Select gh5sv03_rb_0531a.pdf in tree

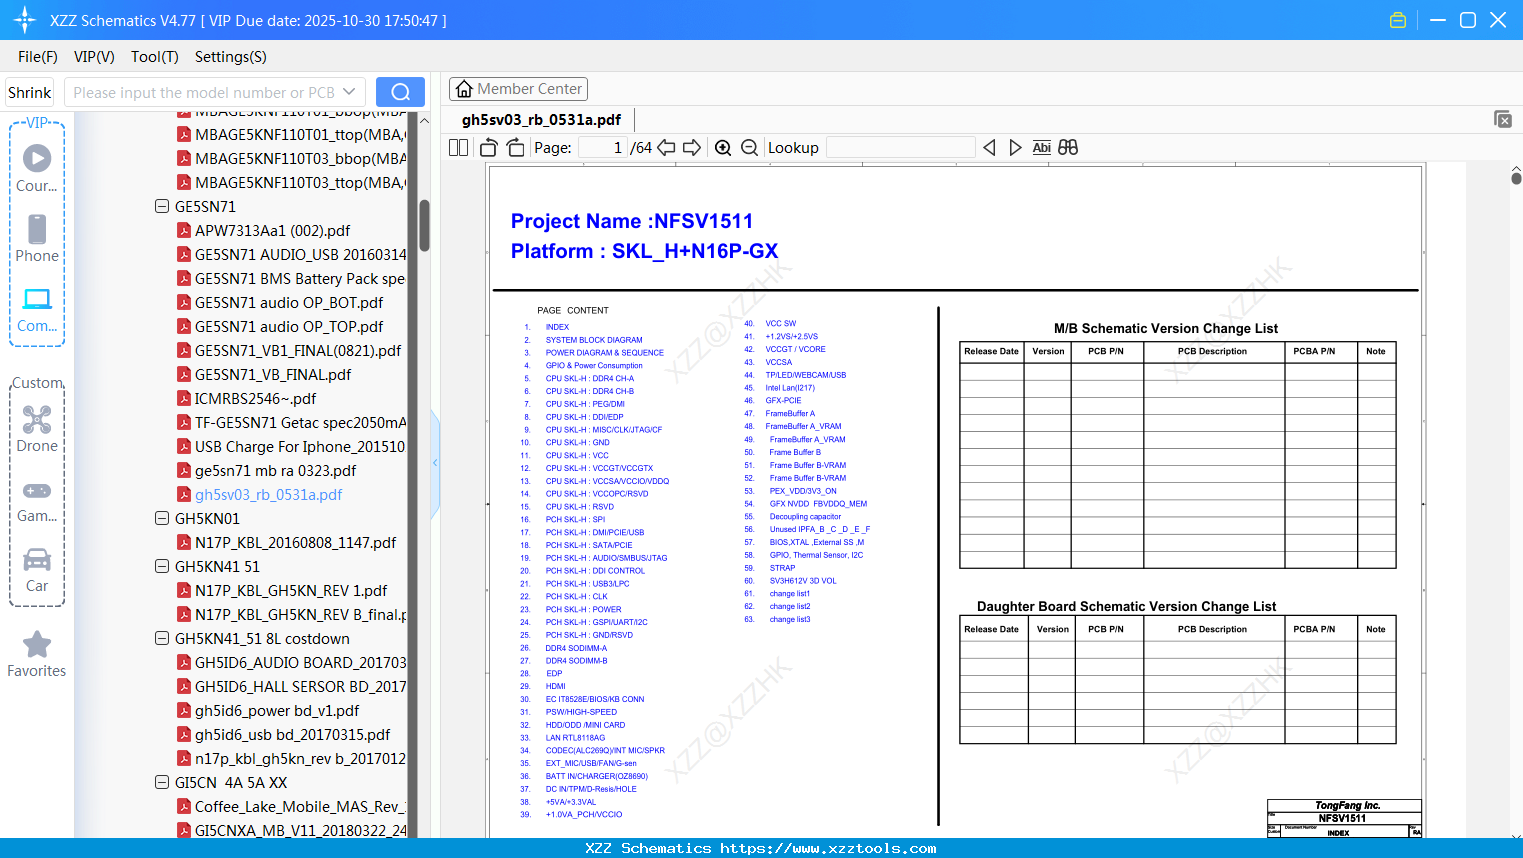pyautogui.click(x=268, y=495)
